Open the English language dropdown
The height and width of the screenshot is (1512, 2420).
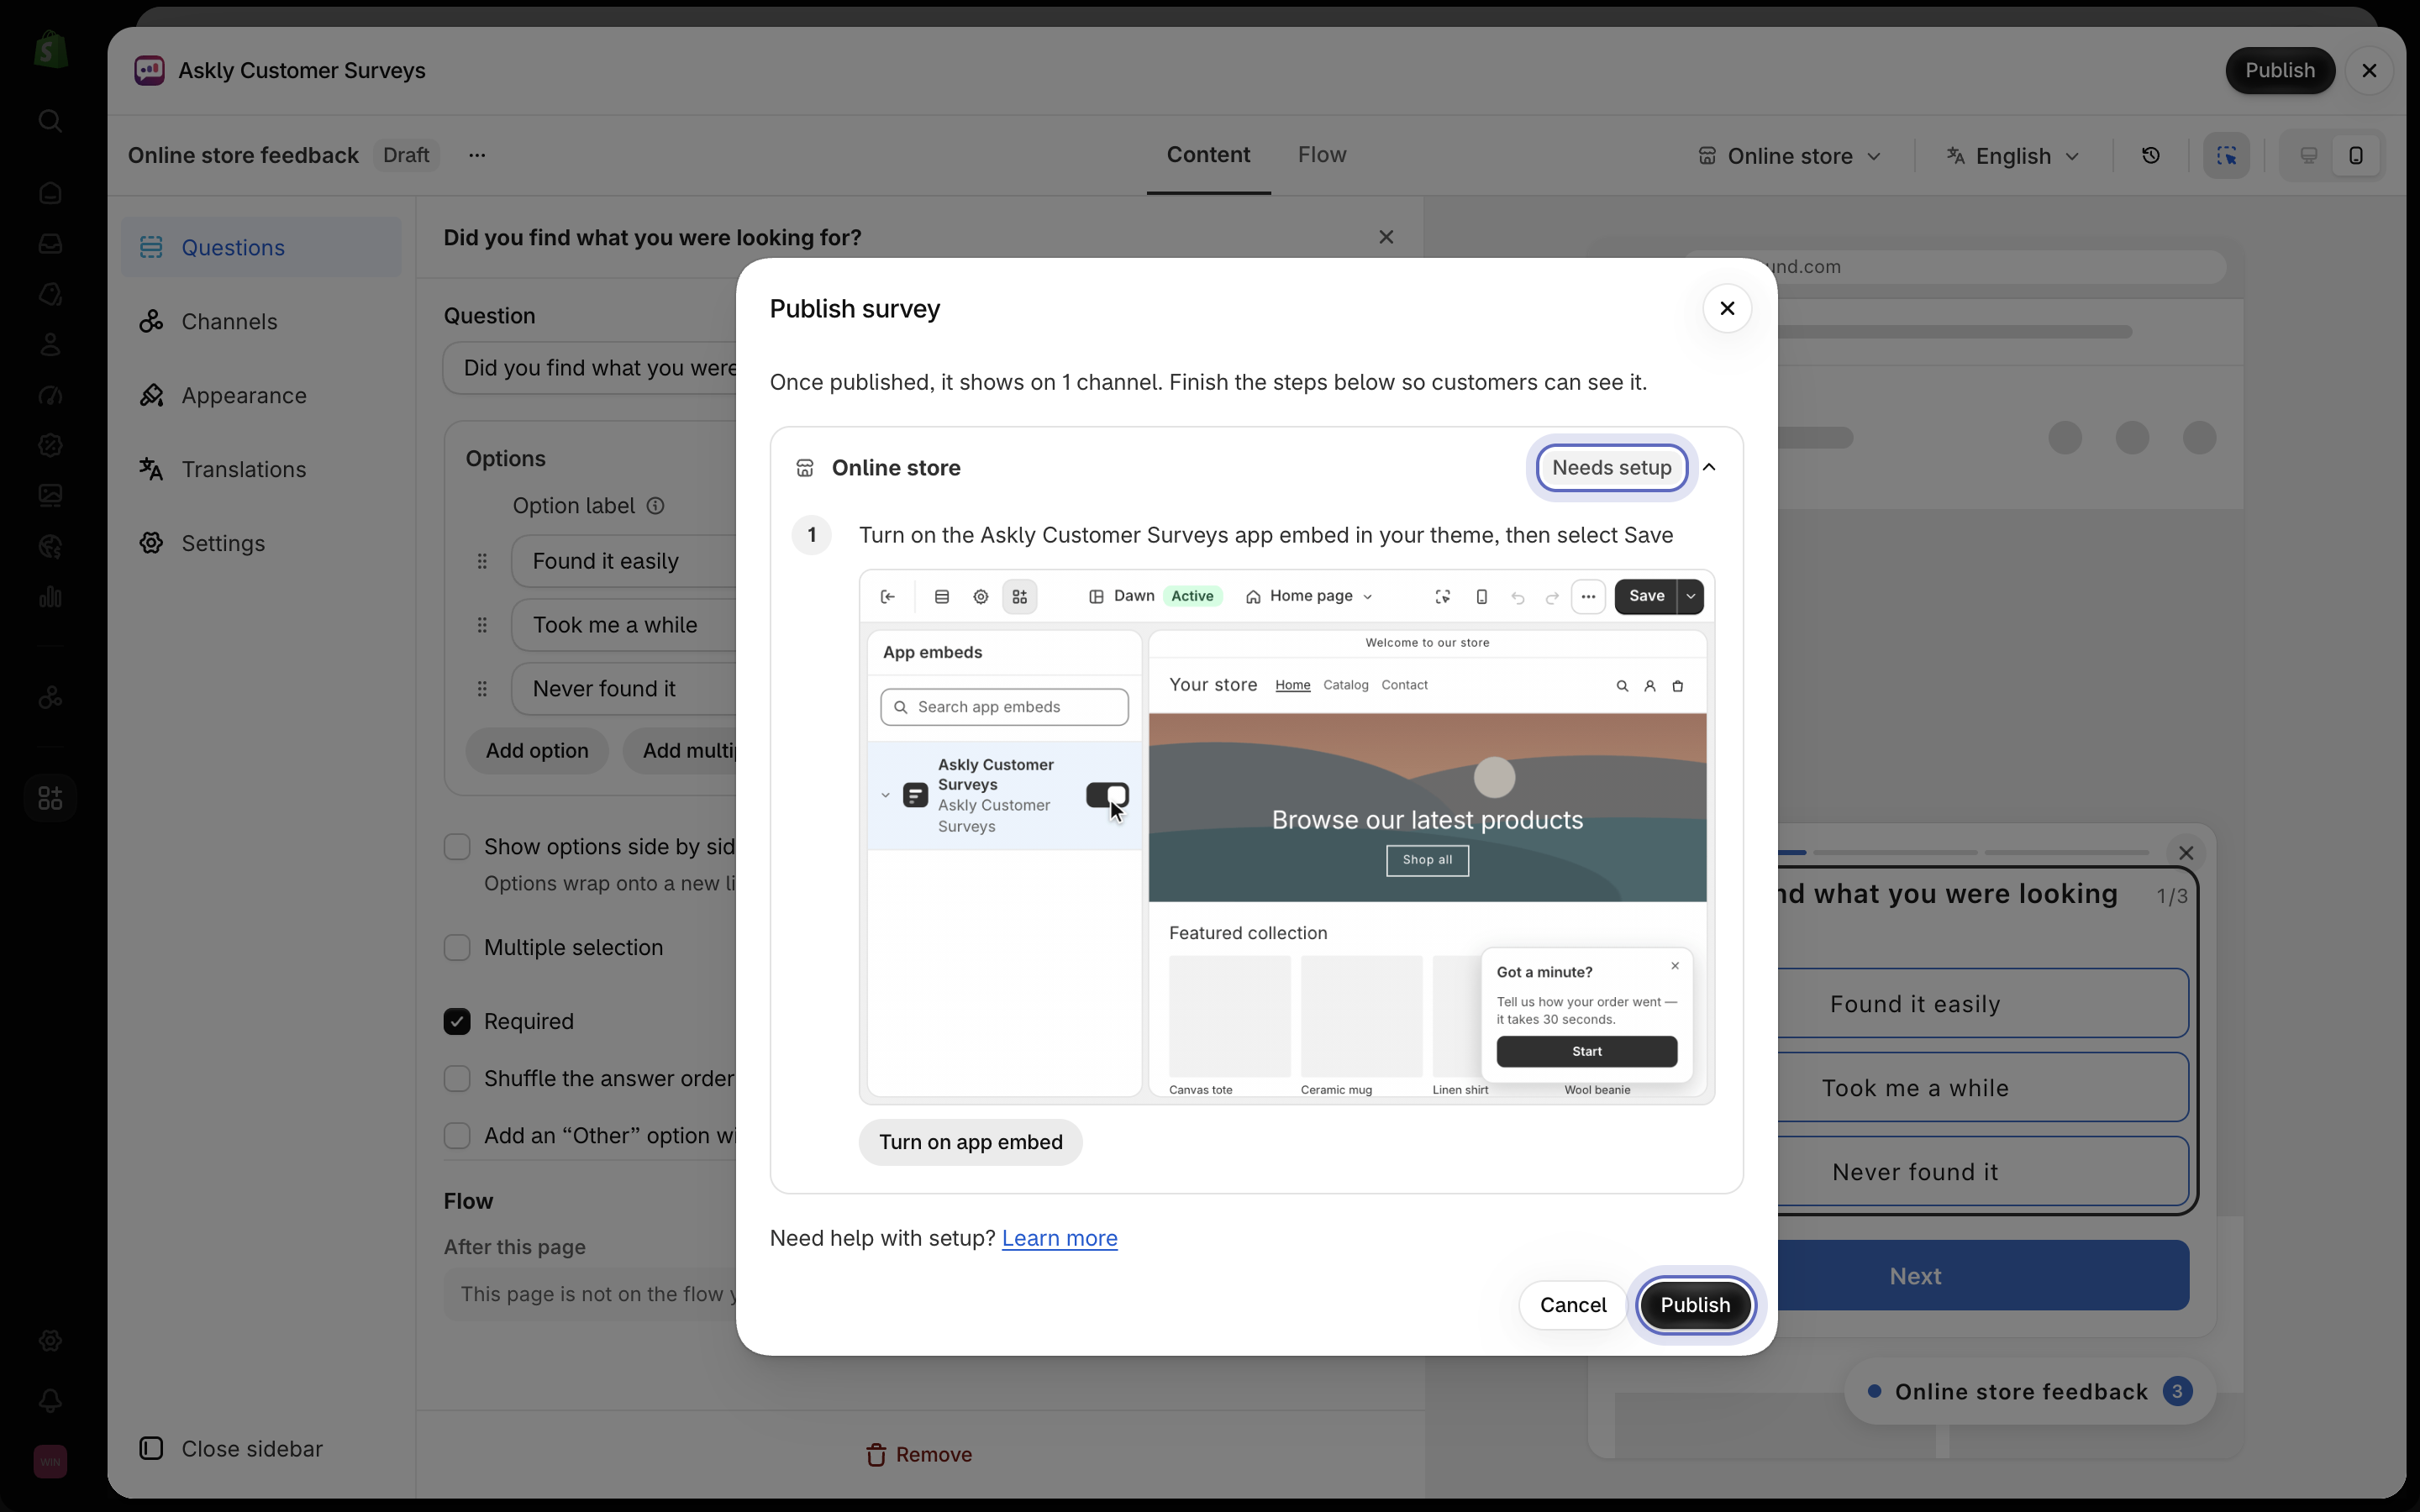coord(2014,156)
